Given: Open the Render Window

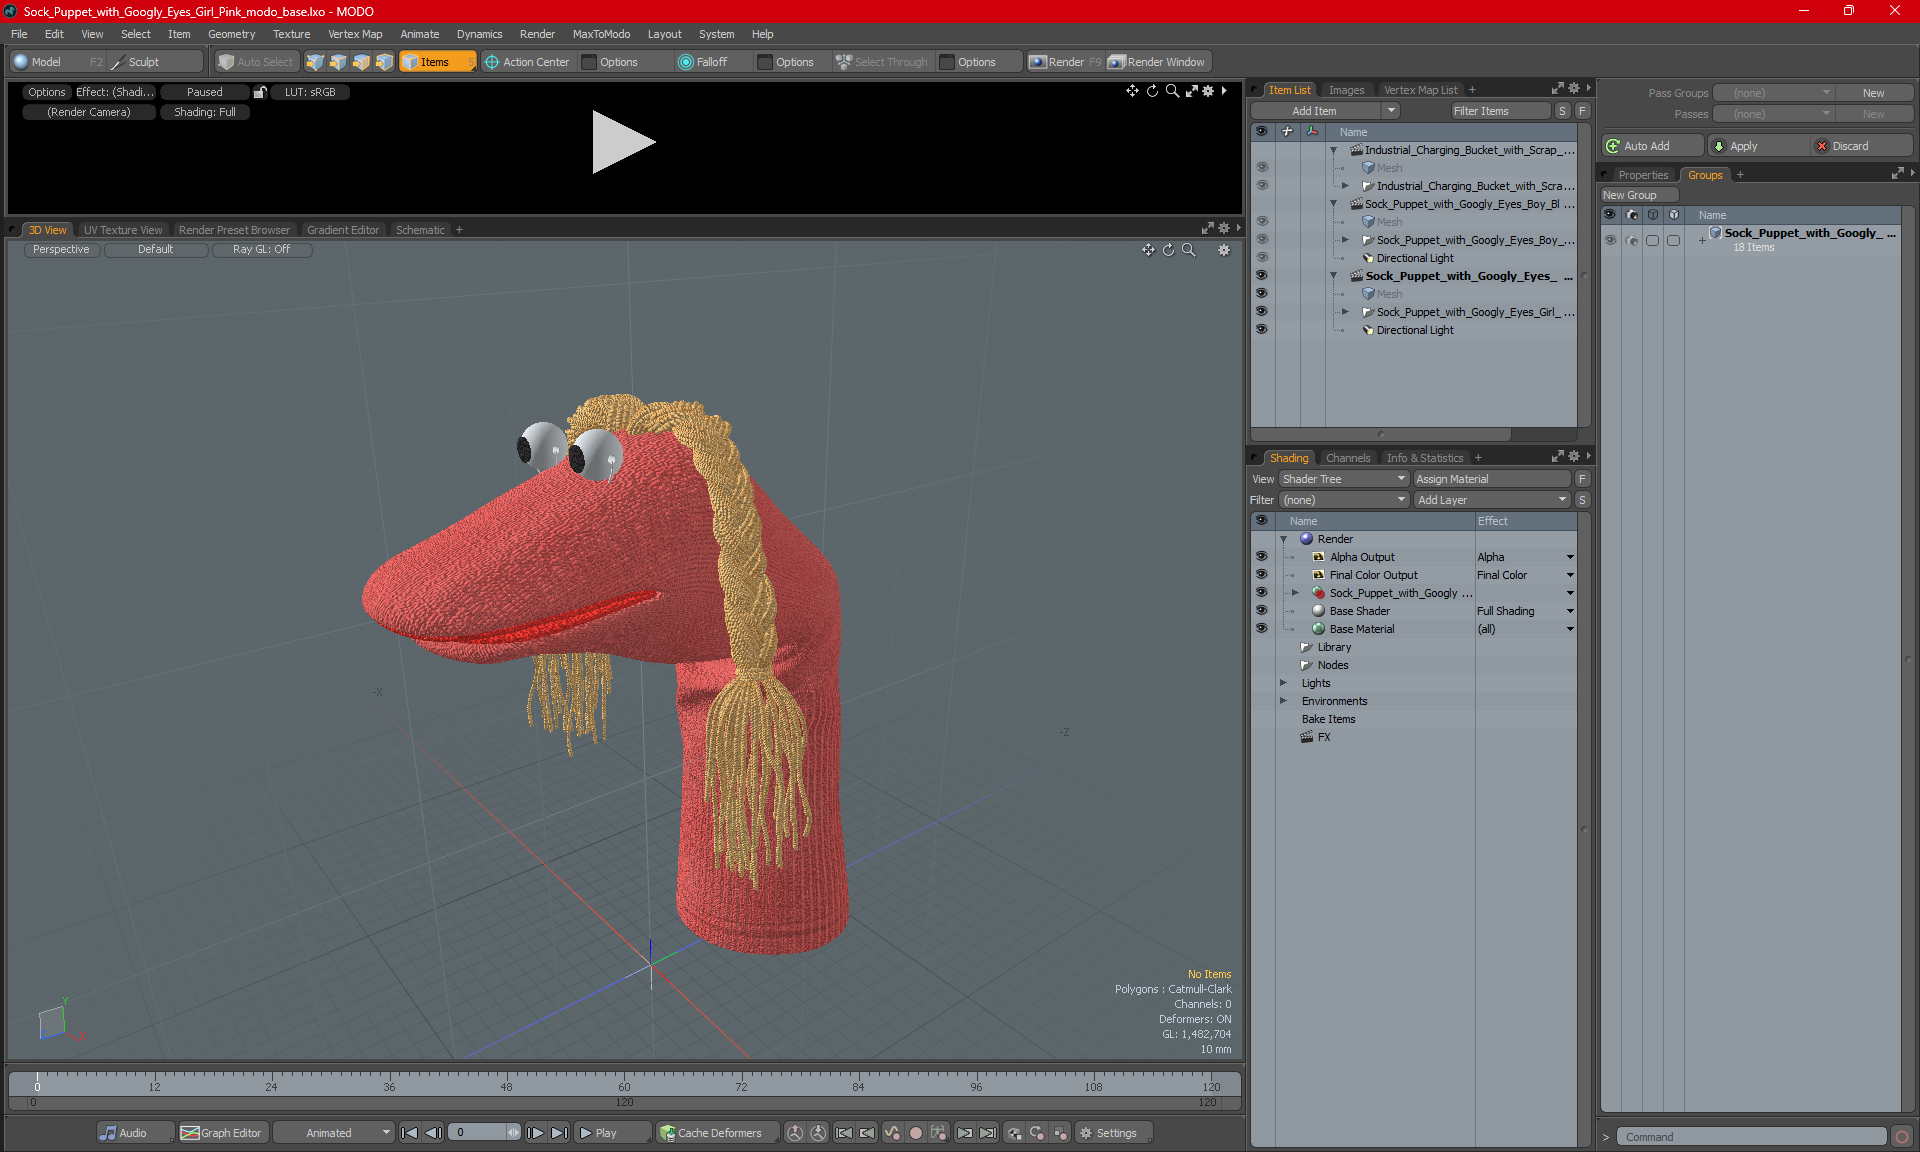Looking at the screenshot, I should coord(1158,62).
